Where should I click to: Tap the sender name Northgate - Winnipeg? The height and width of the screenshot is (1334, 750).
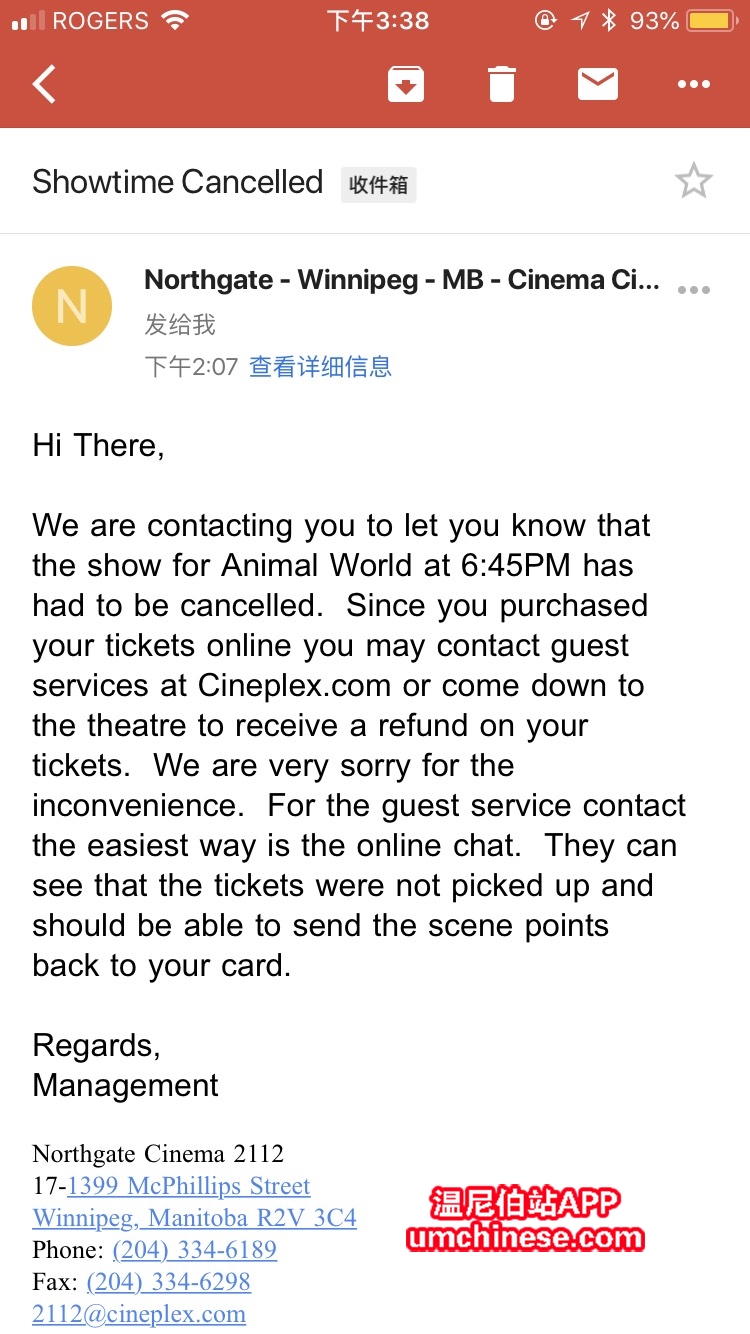click(x=402, y=280)
